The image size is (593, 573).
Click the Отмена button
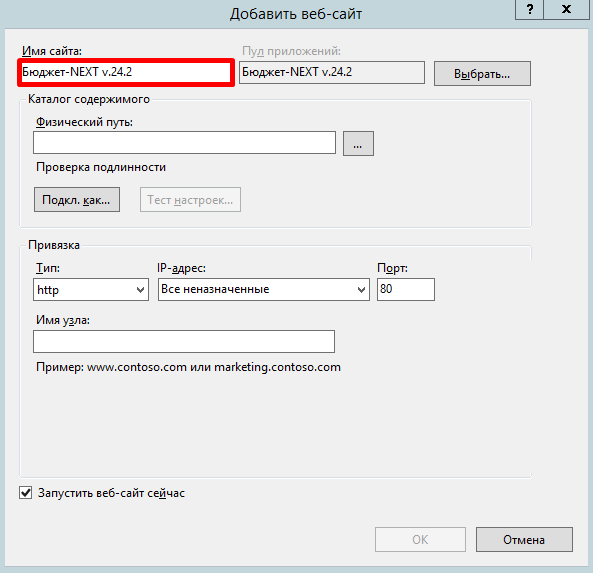524,540
